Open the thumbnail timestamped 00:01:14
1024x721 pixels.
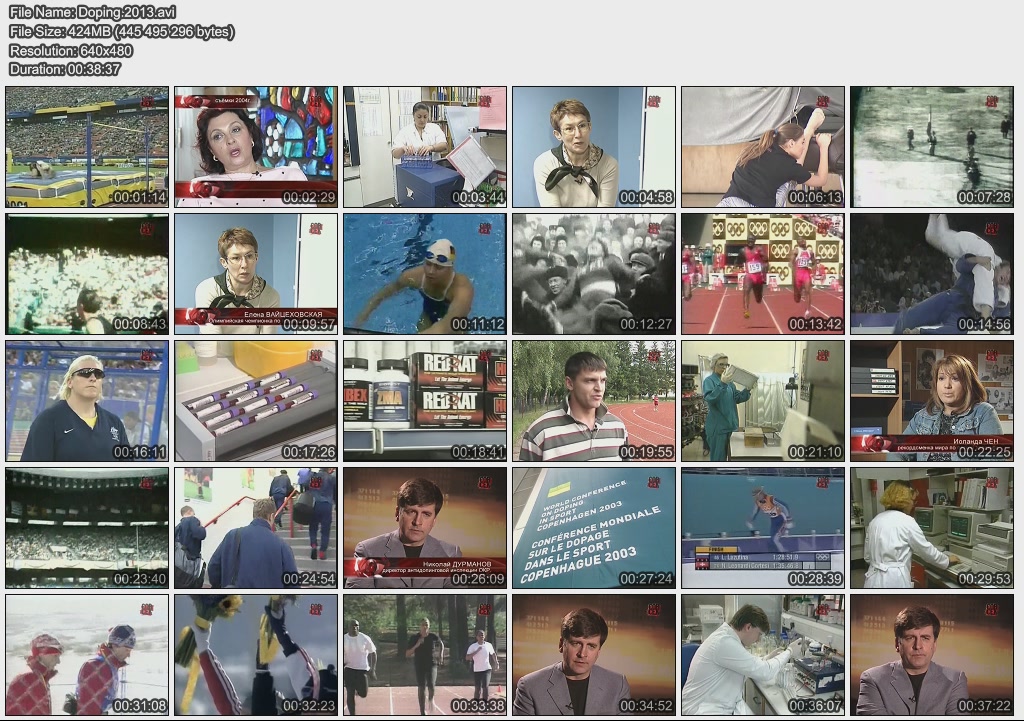[87, 146]
